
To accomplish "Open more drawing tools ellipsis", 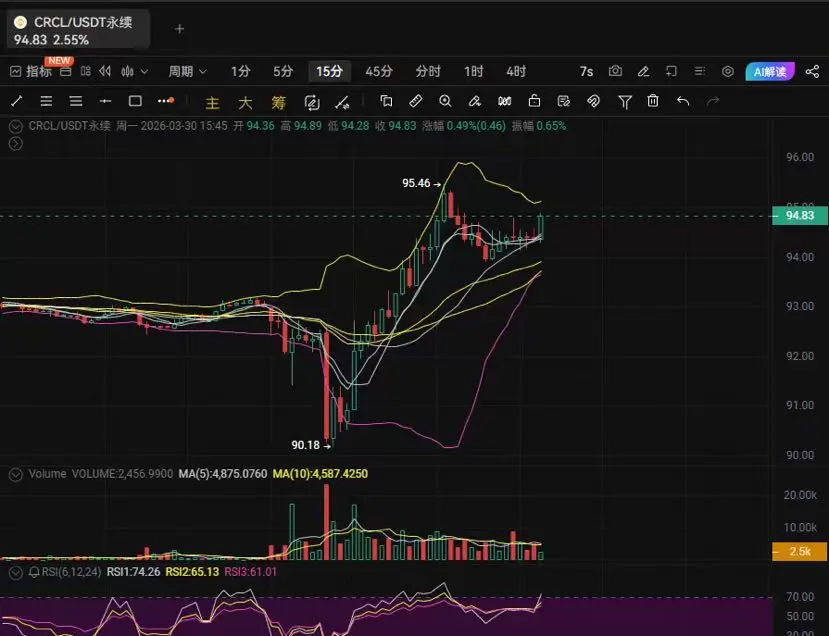I will (x=165, y=100).
